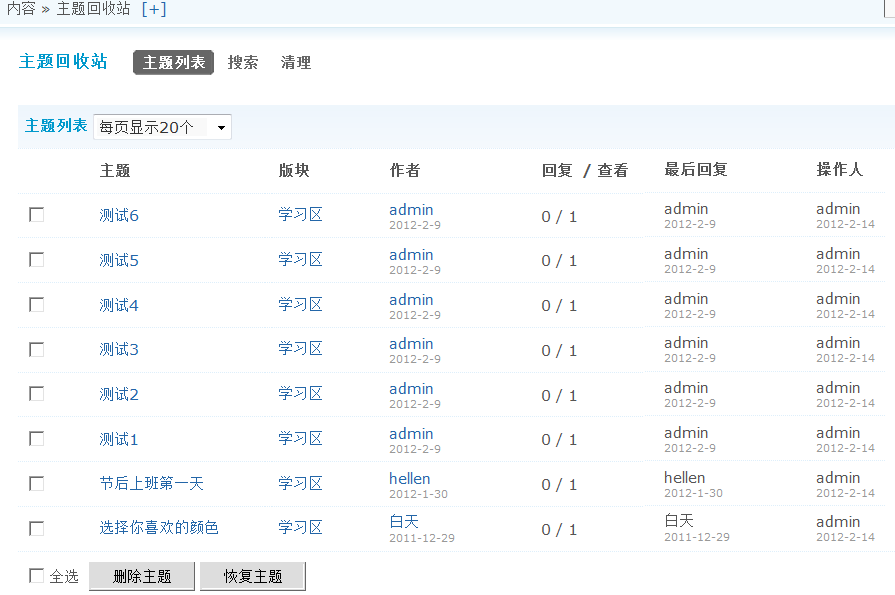This screenshot has width=895, height=595.
Task: Tick the checkbox for 测试4
Action: (x=37, y=304)
